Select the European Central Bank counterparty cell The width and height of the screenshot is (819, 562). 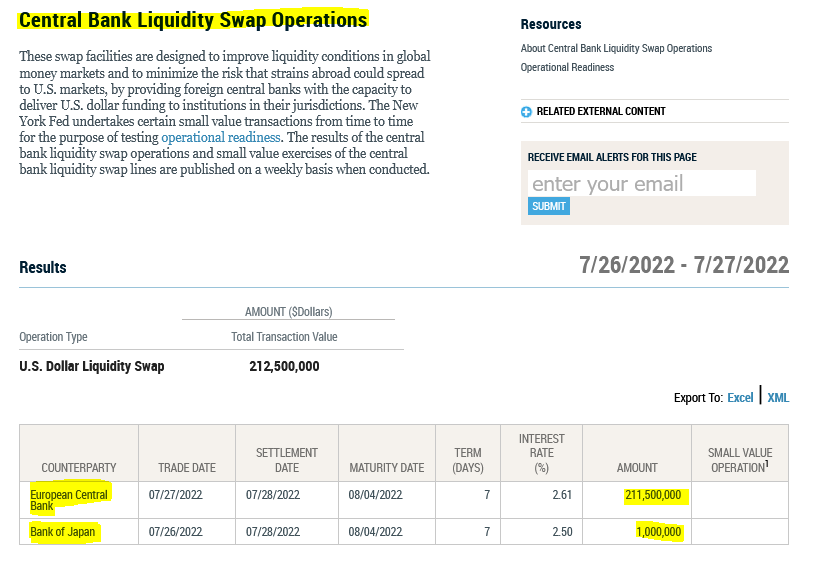point(79,500)
